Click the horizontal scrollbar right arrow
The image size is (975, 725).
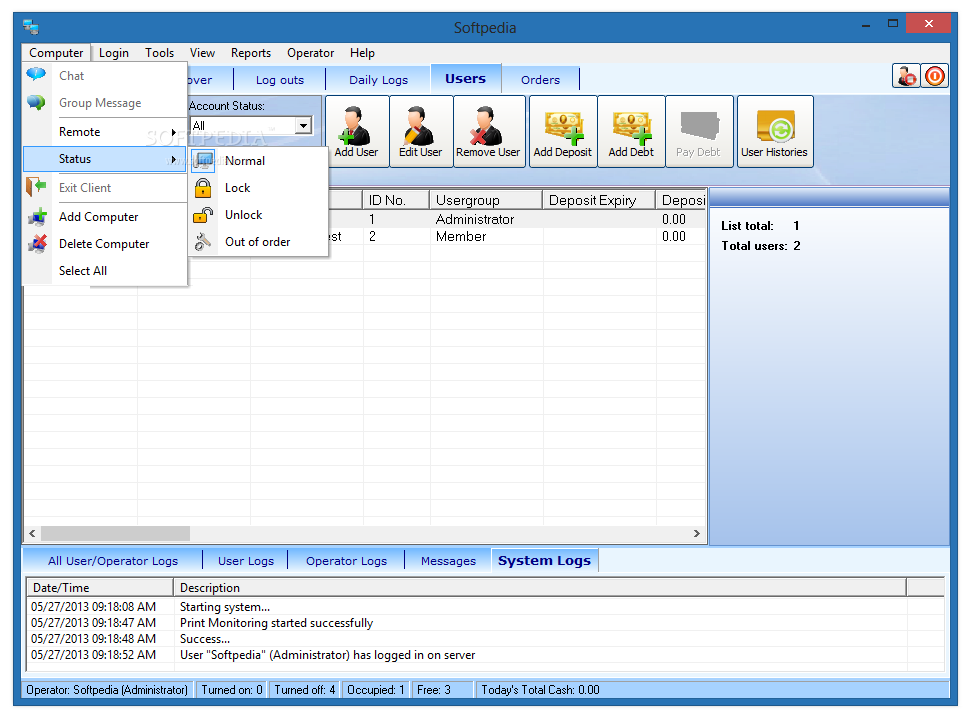point(696,533)
